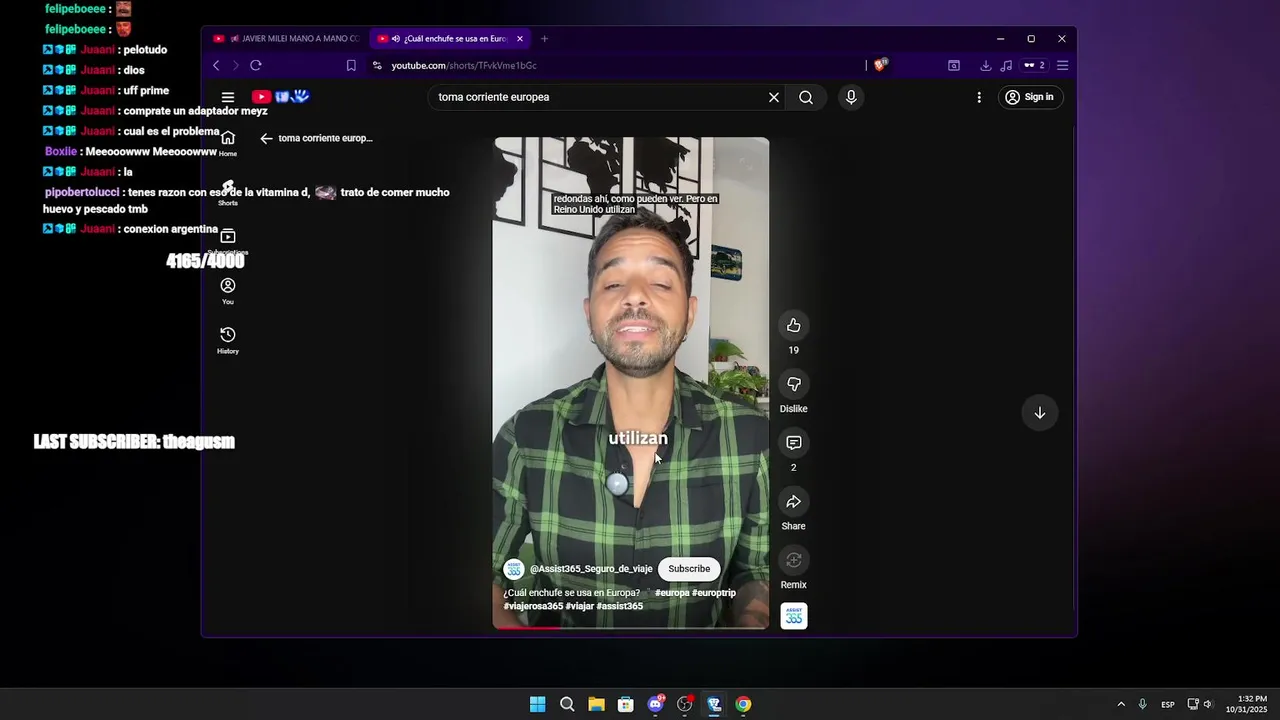The width and height of the screenshot is (1280, 720).
Task: Share this short video
Action: (793, 501)
